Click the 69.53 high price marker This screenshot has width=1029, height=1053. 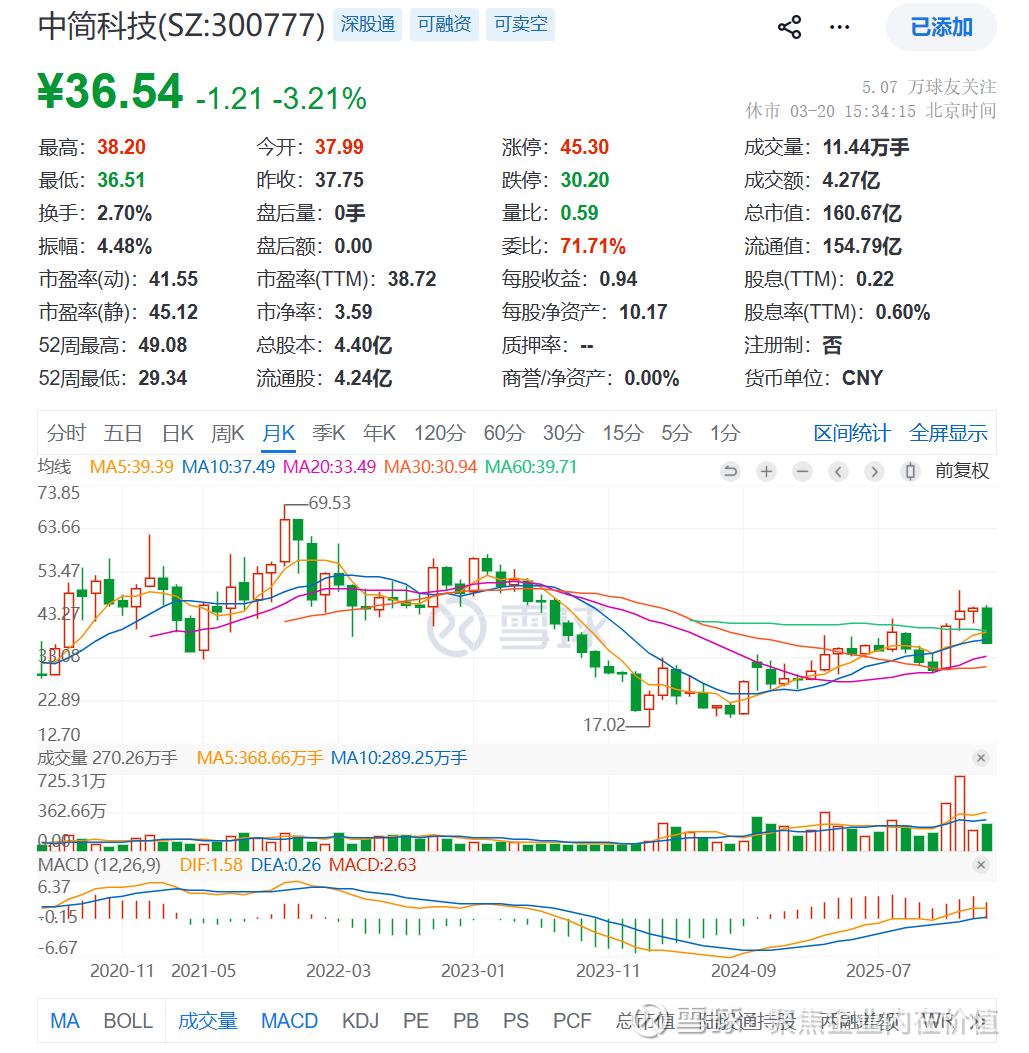(329, 503)
